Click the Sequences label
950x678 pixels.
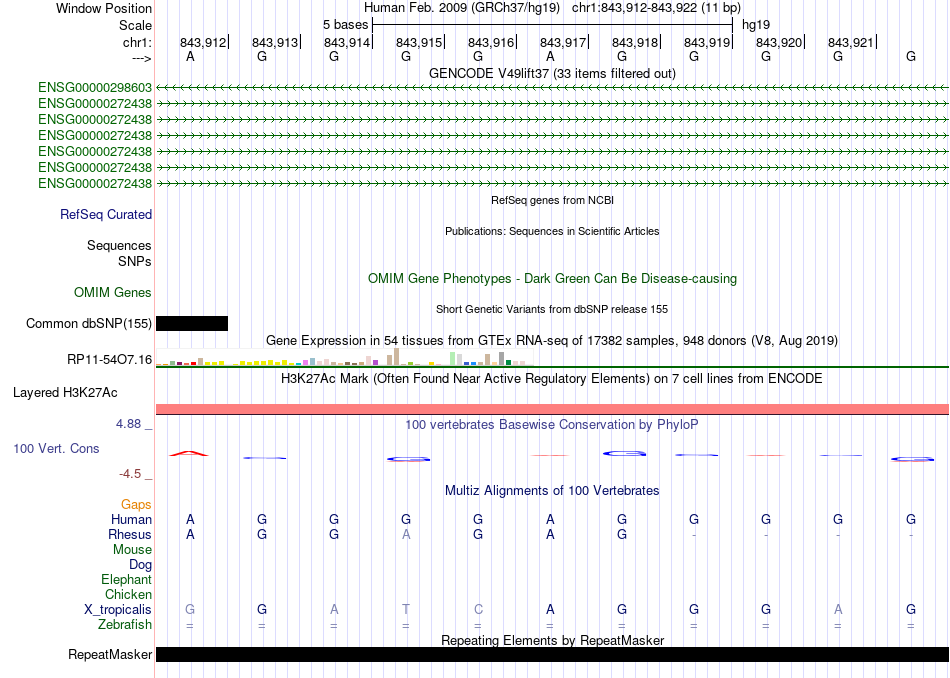(119, 245)
